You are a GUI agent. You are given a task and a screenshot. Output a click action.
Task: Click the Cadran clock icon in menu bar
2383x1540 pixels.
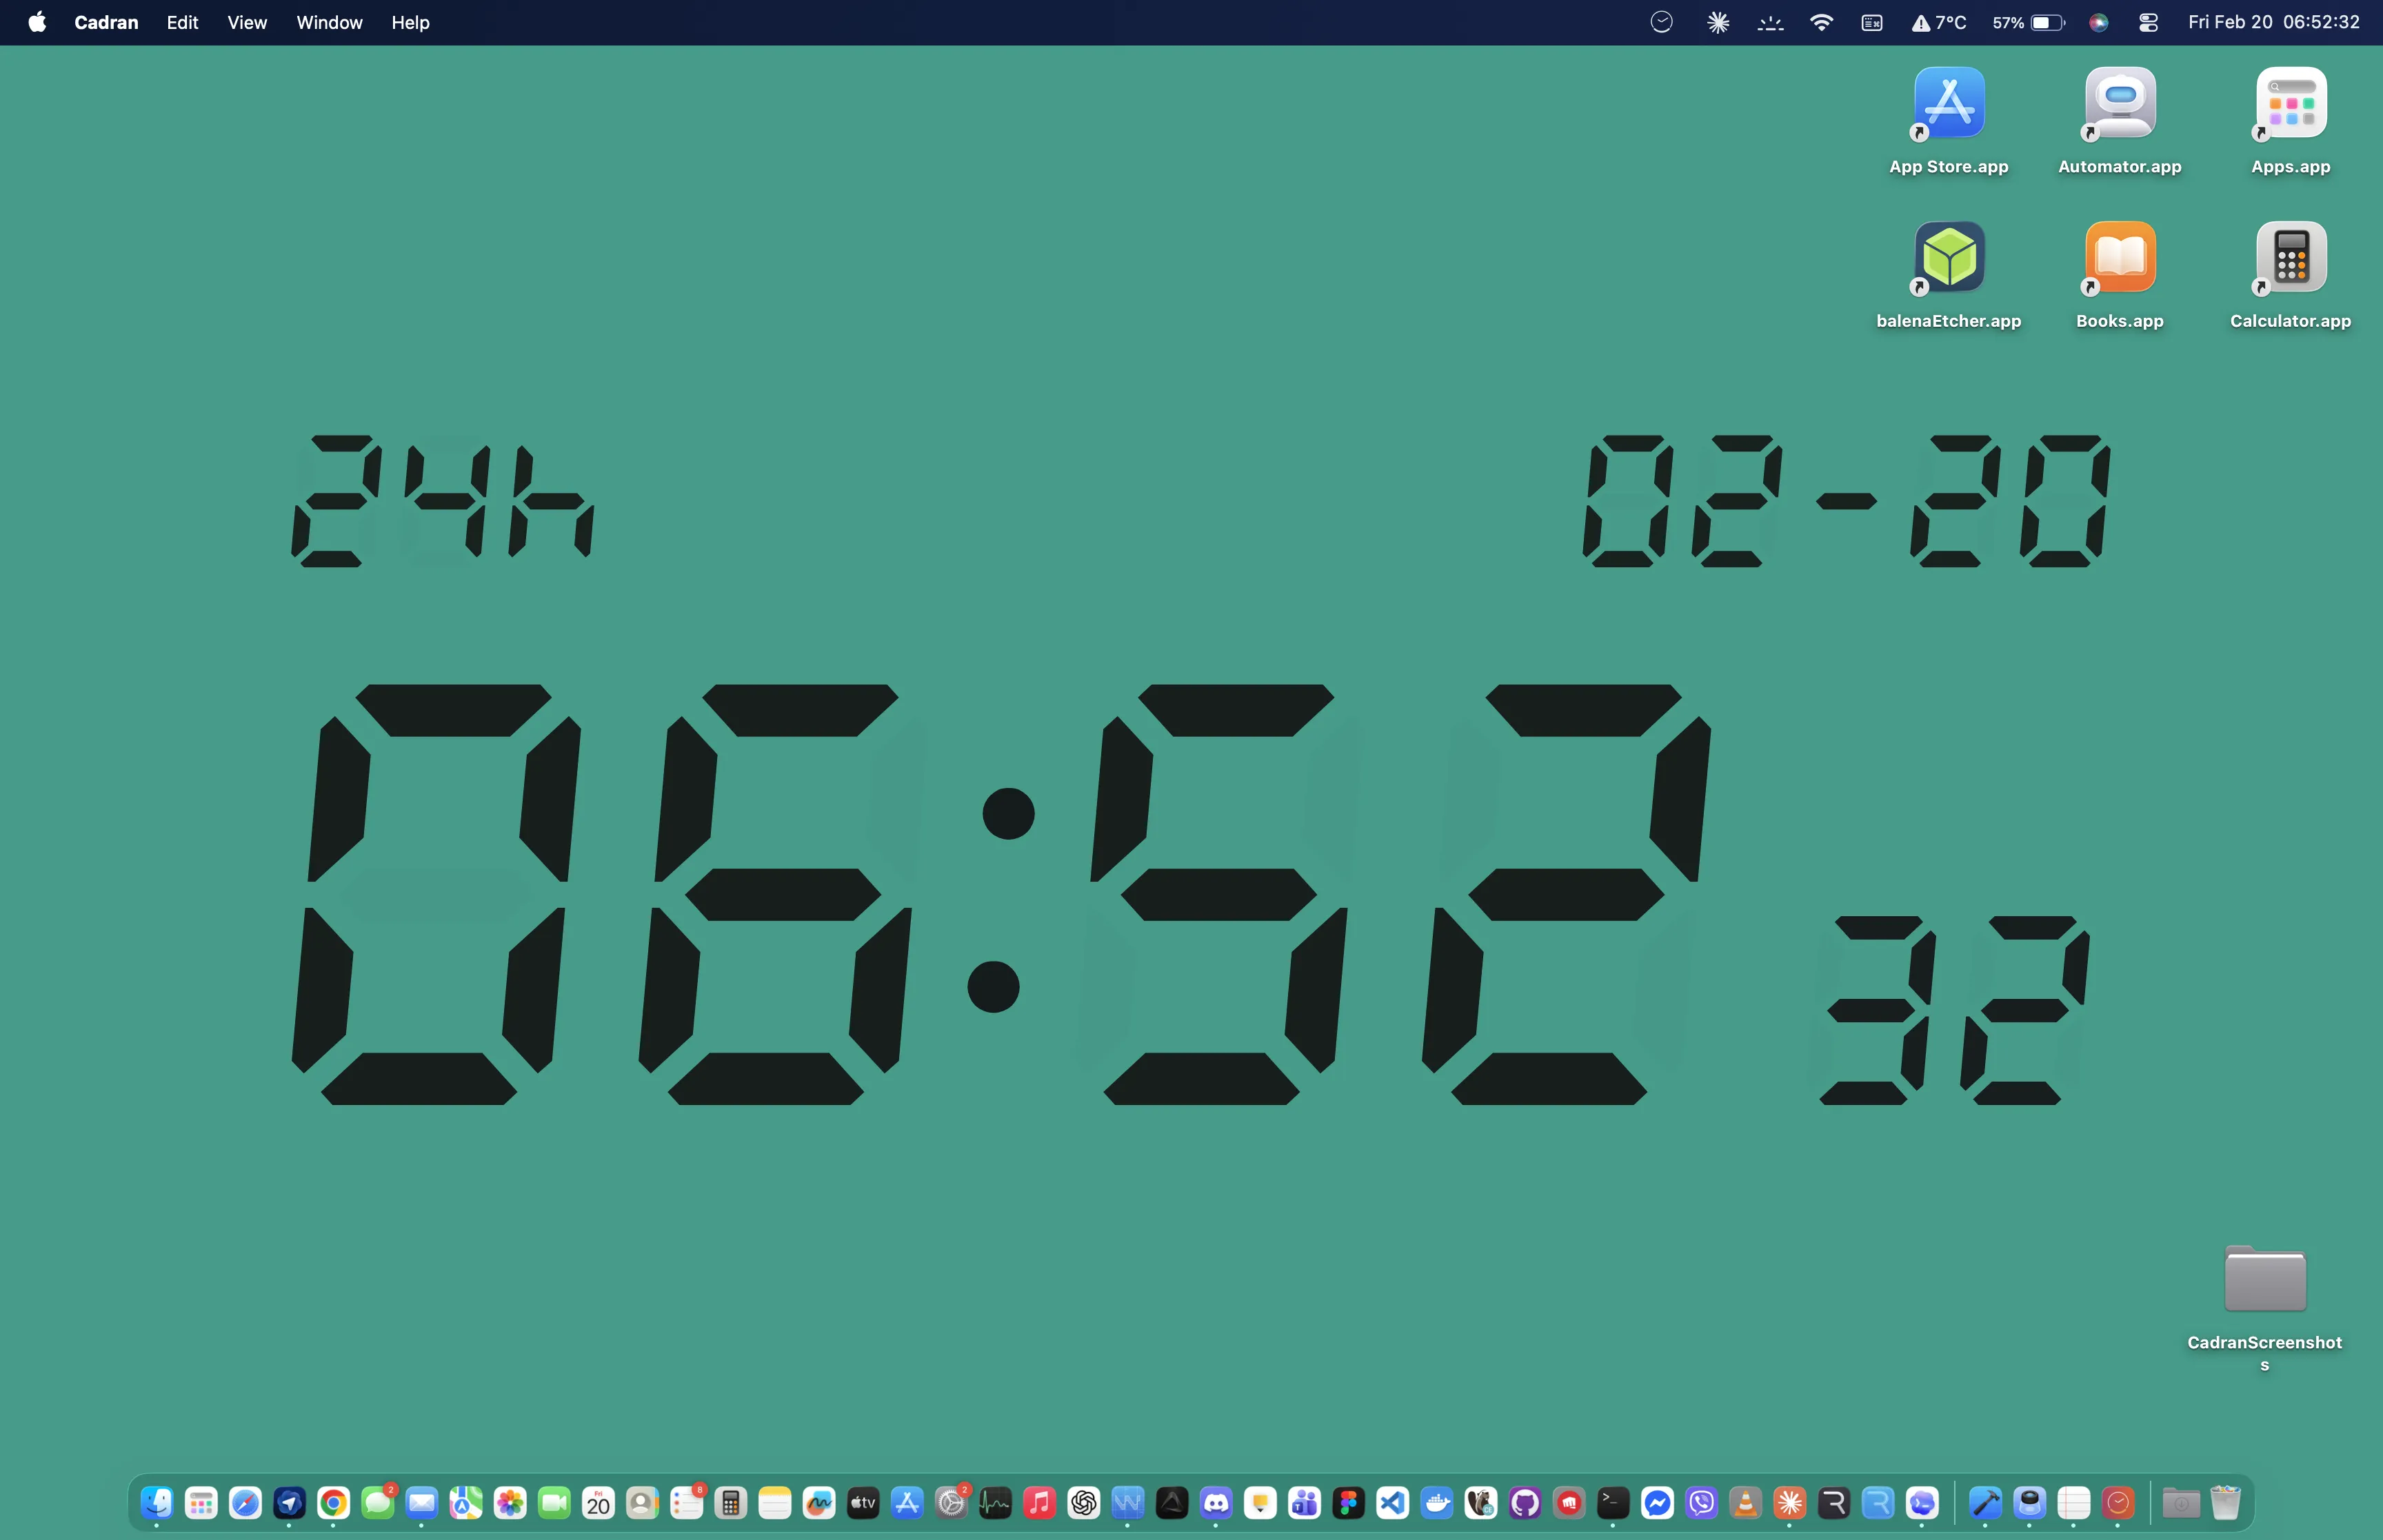click(x=1661, y=22)
